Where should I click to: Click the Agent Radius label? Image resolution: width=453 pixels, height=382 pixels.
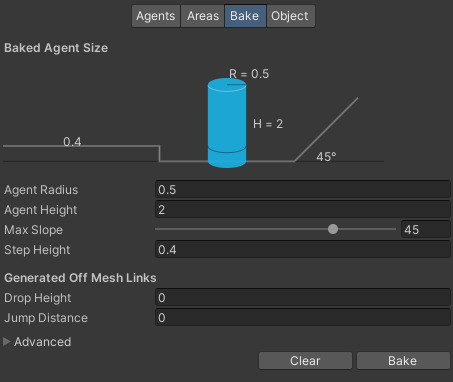[x=41, y=190]
